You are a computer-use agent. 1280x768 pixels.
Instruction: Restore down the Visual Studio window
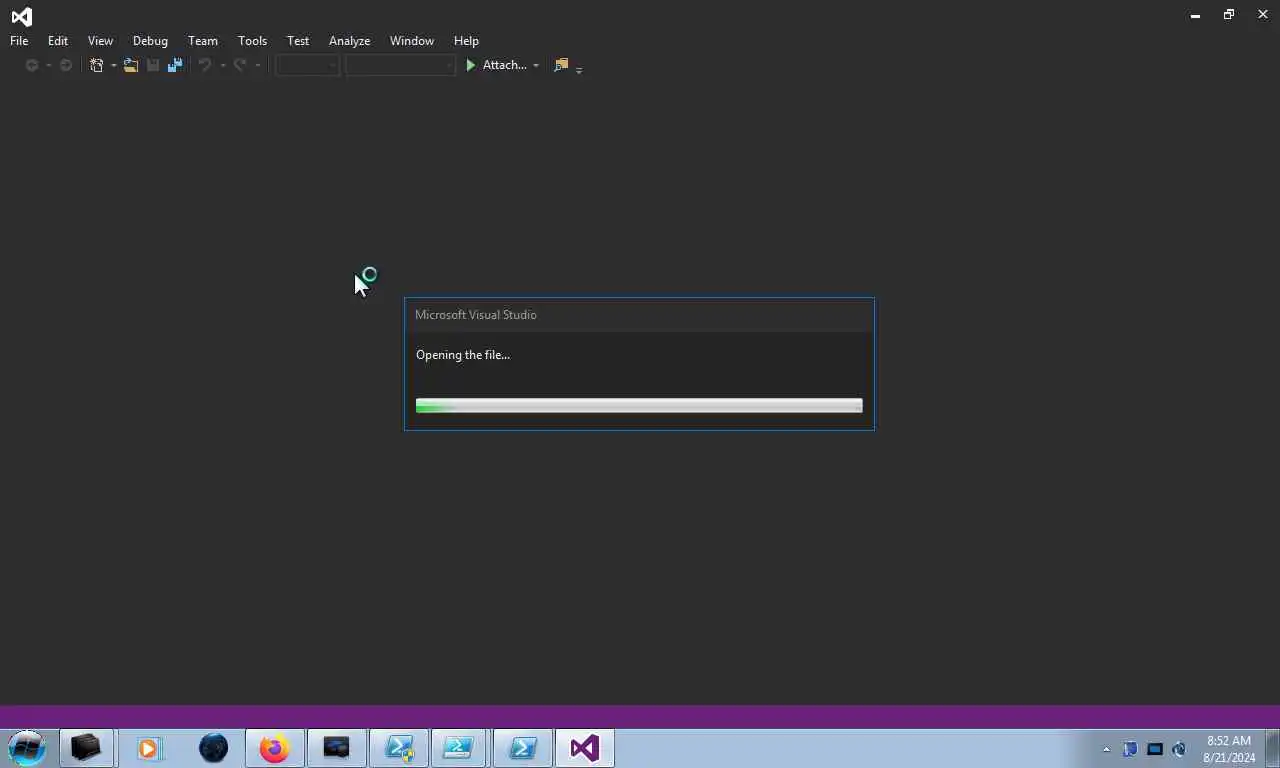(1229, 15)
